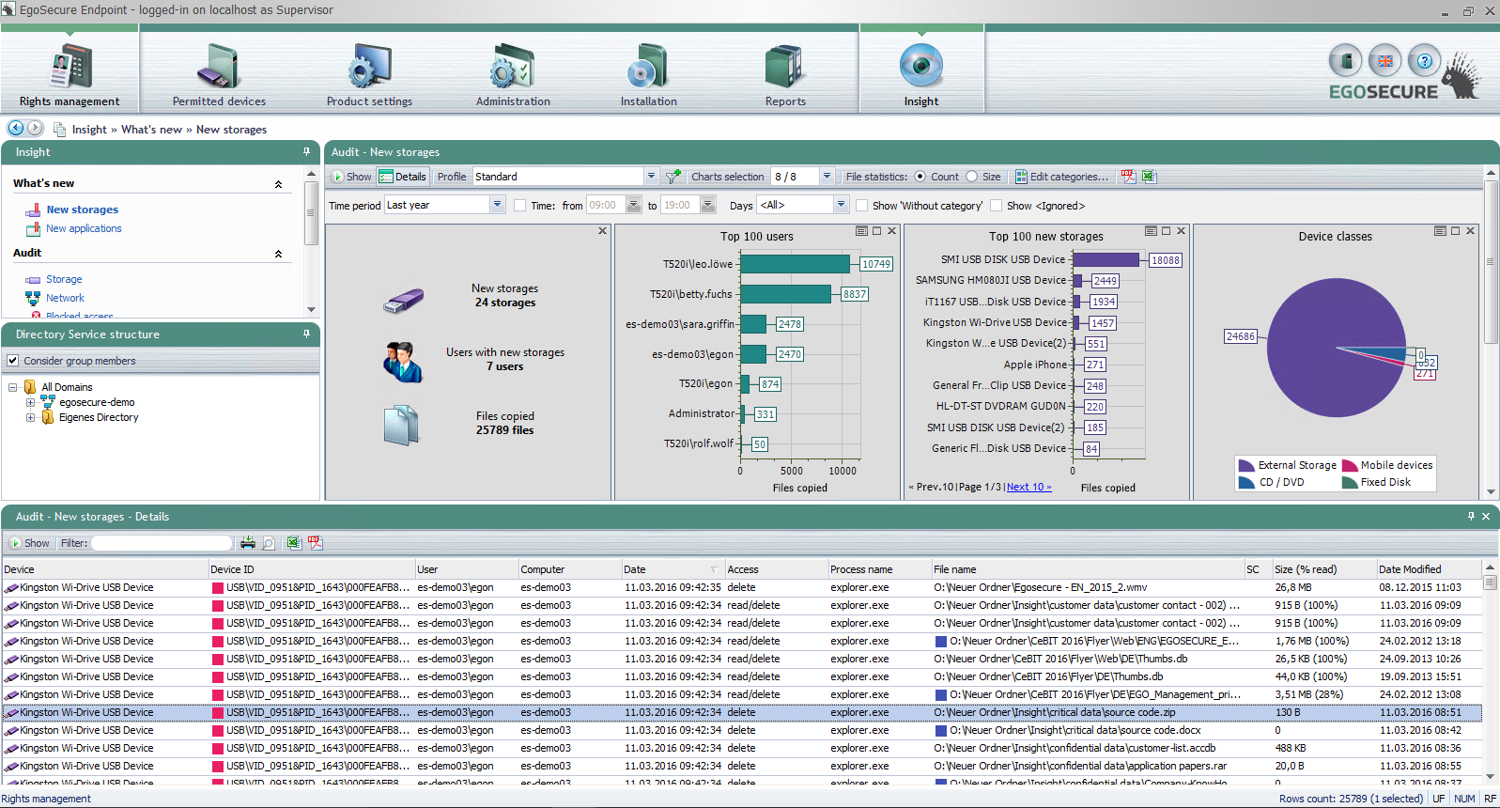Close the Top 100 users chart
The width and height of the screenshot is (1500, 808).
[x=892, y=231]
